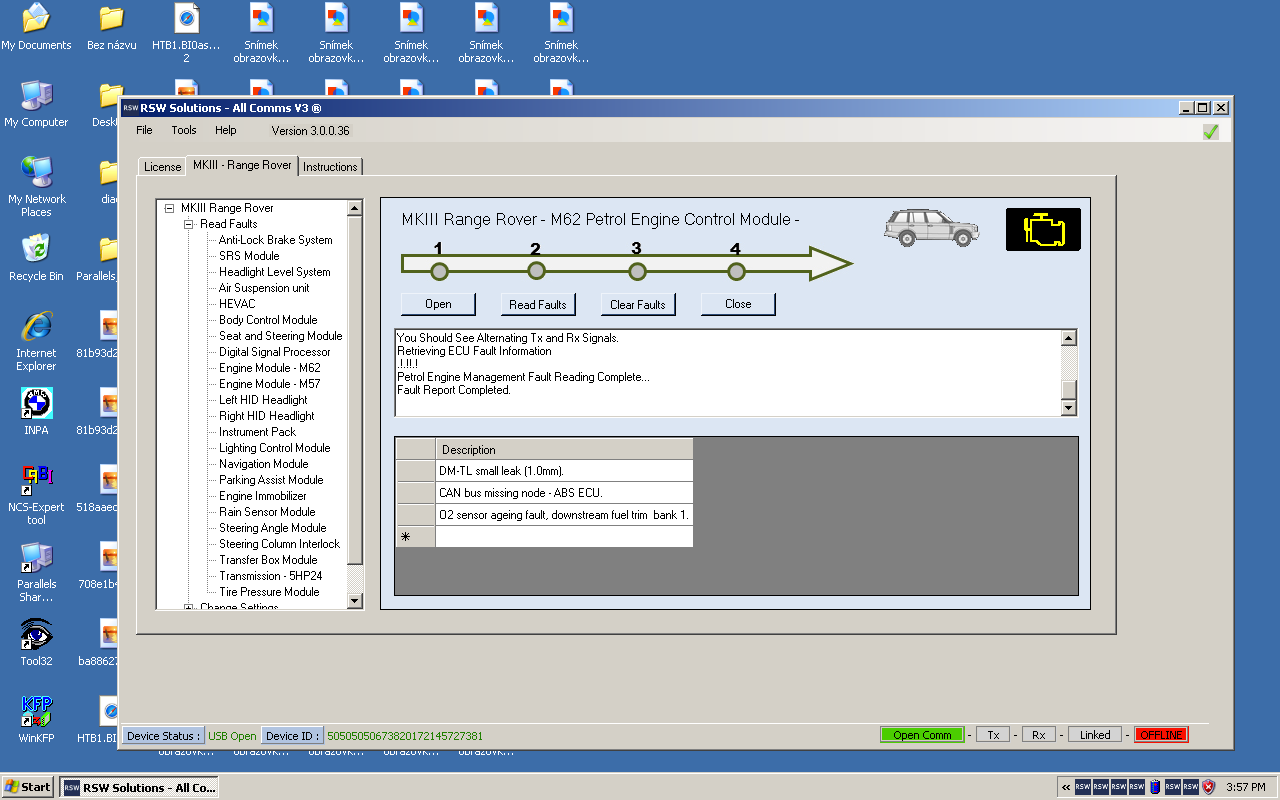
Task: Open the Tools menu
Action: pyautogui.click(x=184, y=130)
